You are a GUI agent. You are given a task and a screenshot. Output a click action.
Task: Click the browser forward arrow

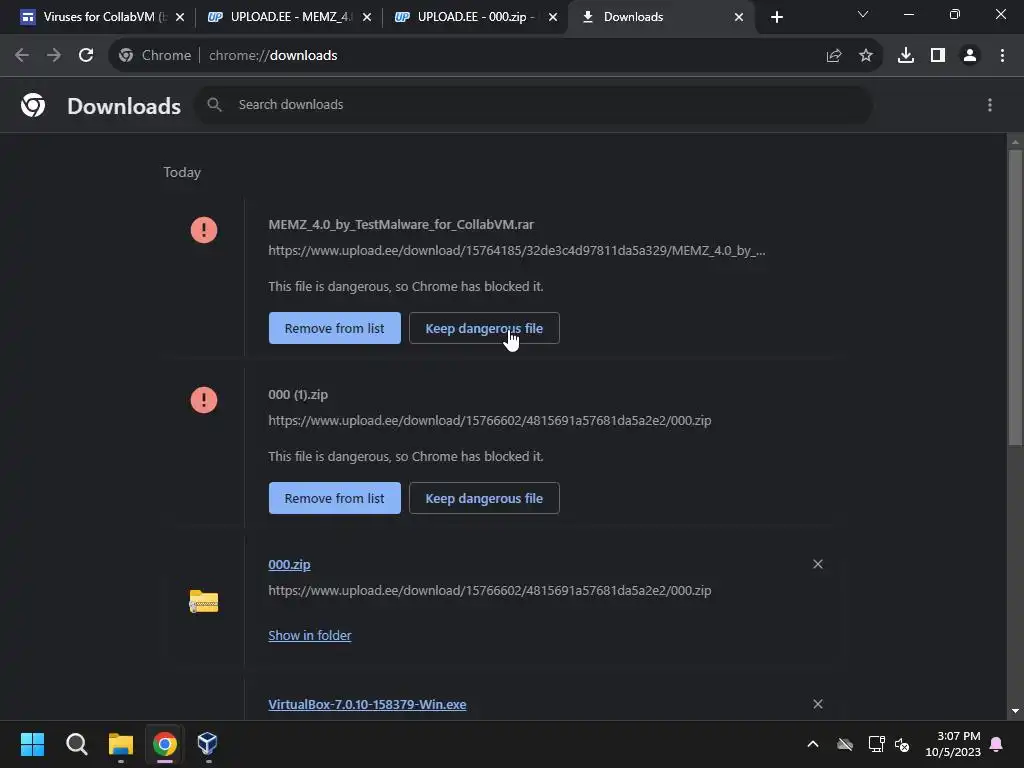click(54, 56)
